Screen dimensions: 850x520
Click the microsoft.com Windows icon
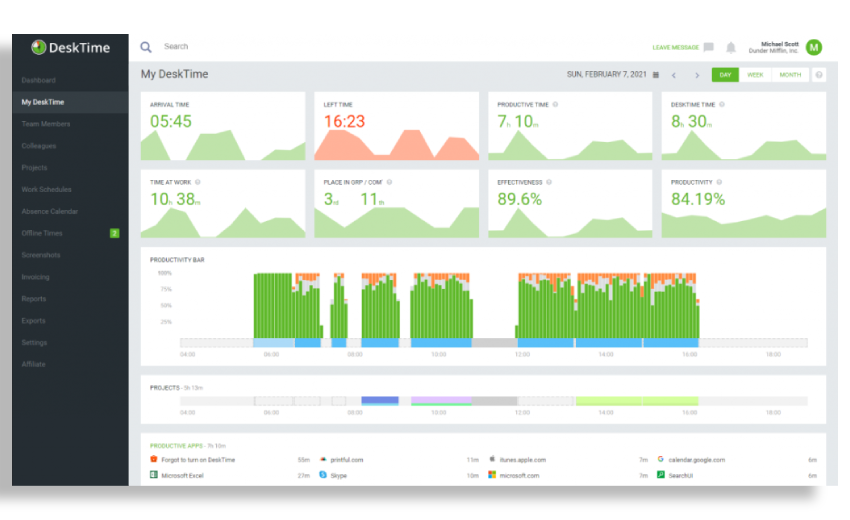pyautogui.click(x=492, y=475)
